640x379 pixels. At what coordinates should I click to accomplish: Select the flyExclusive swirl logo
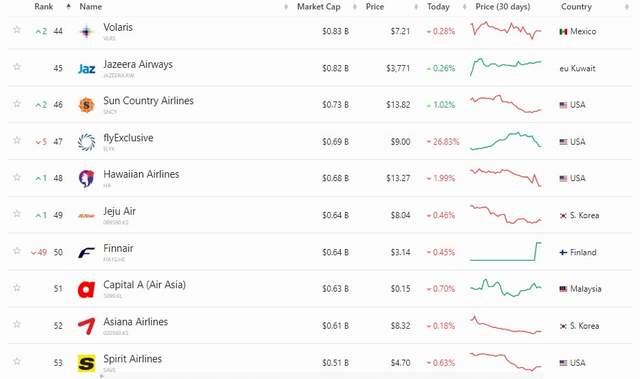[x=86, y=142]
